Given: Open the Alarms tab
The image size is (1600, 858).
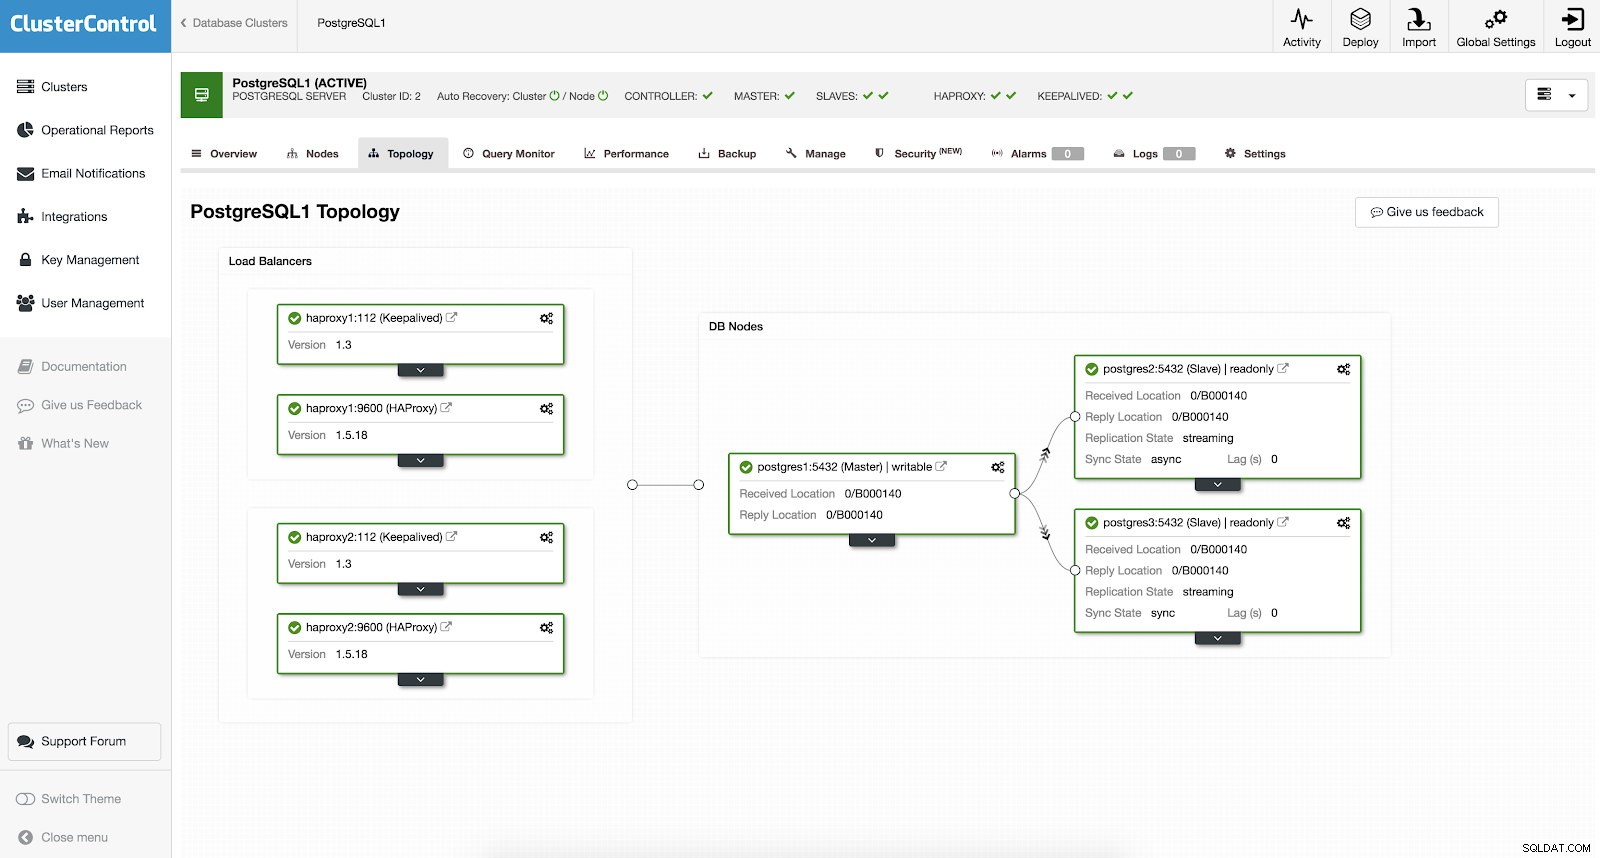Looking at the screenshot, I should 1037,154.
